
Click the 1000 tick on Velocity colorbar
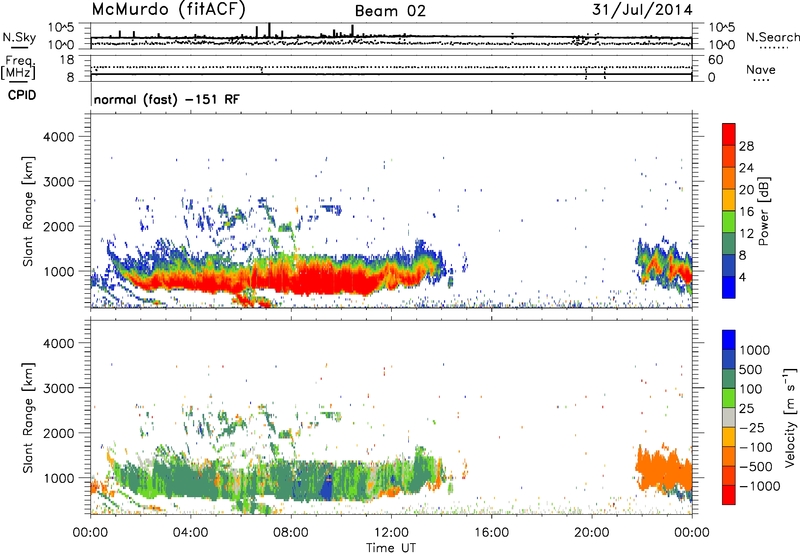click(x=755, y=350)
